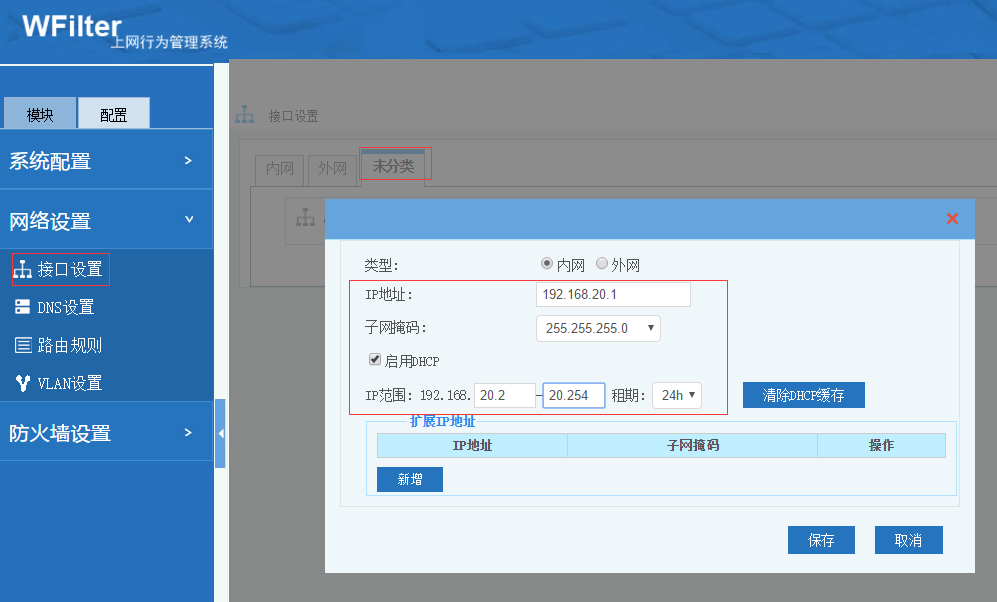This screenshot has width=997, height=602.
Task: Switch to the 模块 tab
Action: coord(40,114)
